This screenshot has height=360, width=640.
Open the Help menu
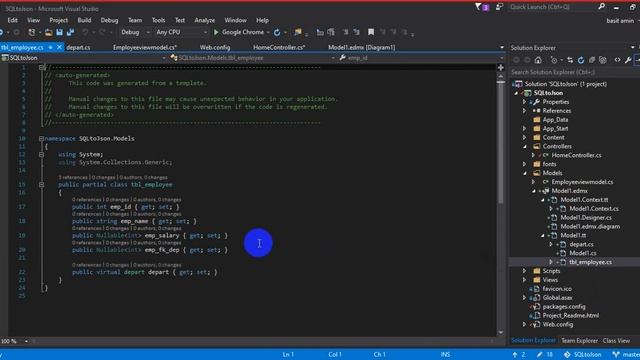262,20
